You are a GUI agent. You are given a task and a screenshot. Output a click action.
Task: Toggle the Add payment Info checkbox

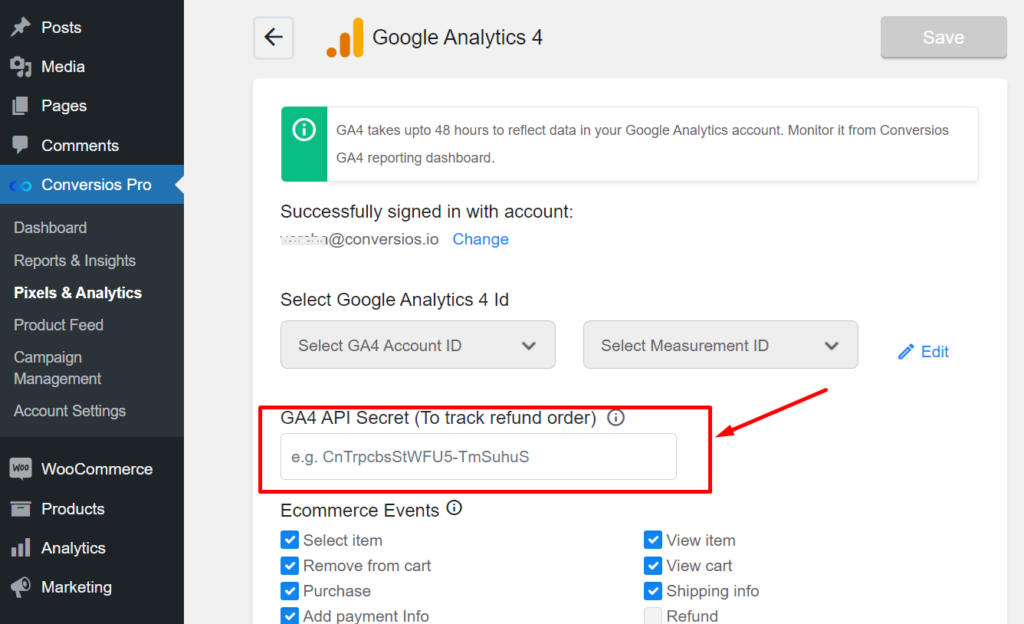289,616
